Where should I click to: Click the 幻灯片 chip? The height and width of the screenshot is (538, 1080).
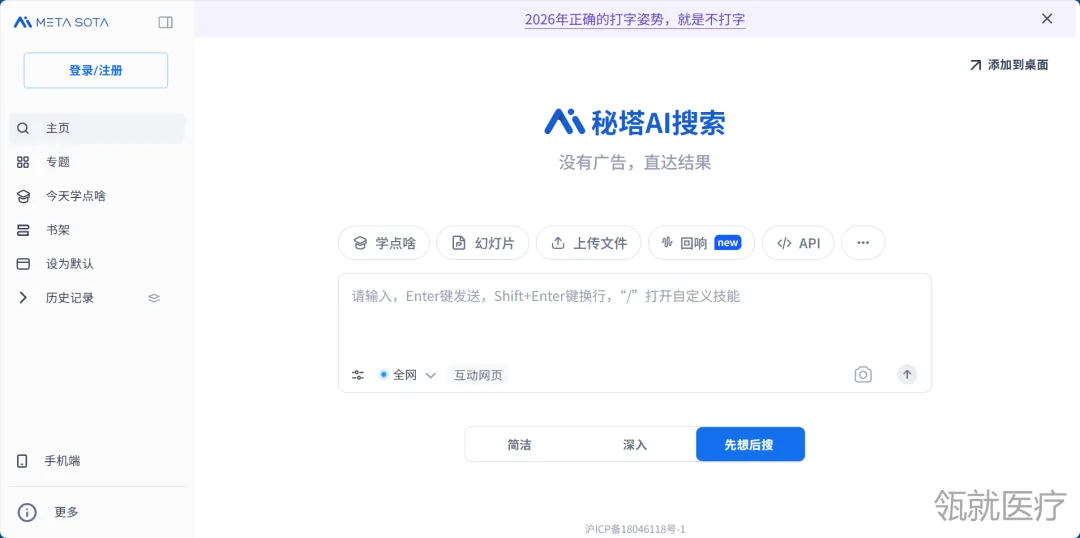(x=483, y=242)
